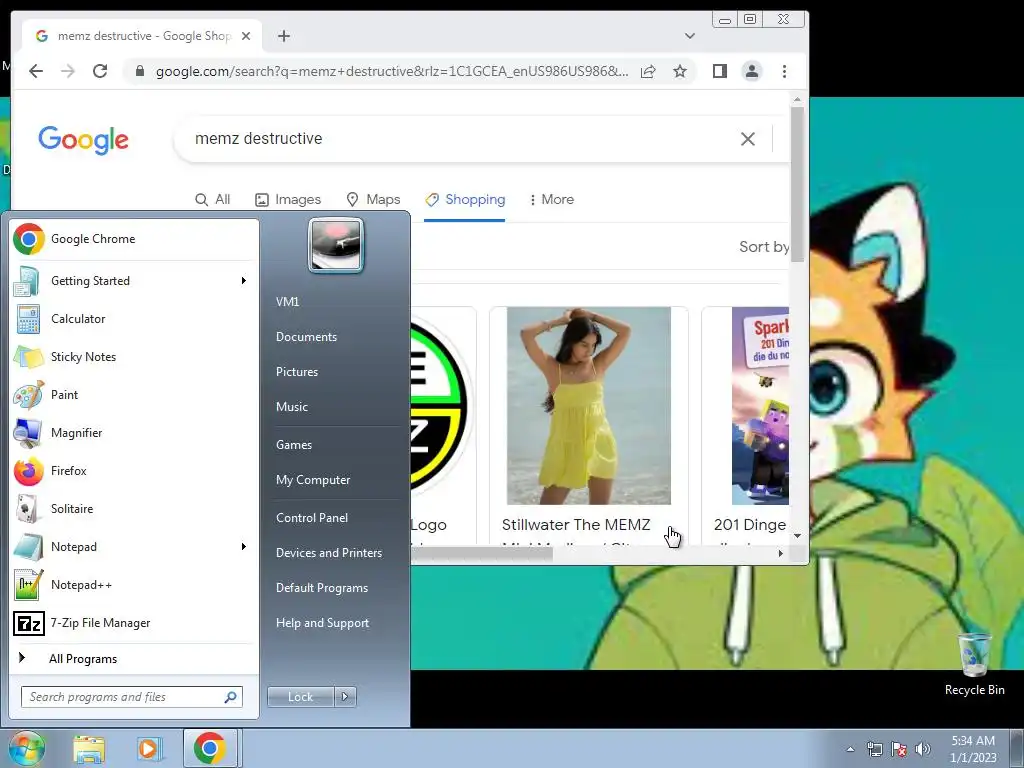Go back in Chrome

pyautogui.click(x=36, y=71)
